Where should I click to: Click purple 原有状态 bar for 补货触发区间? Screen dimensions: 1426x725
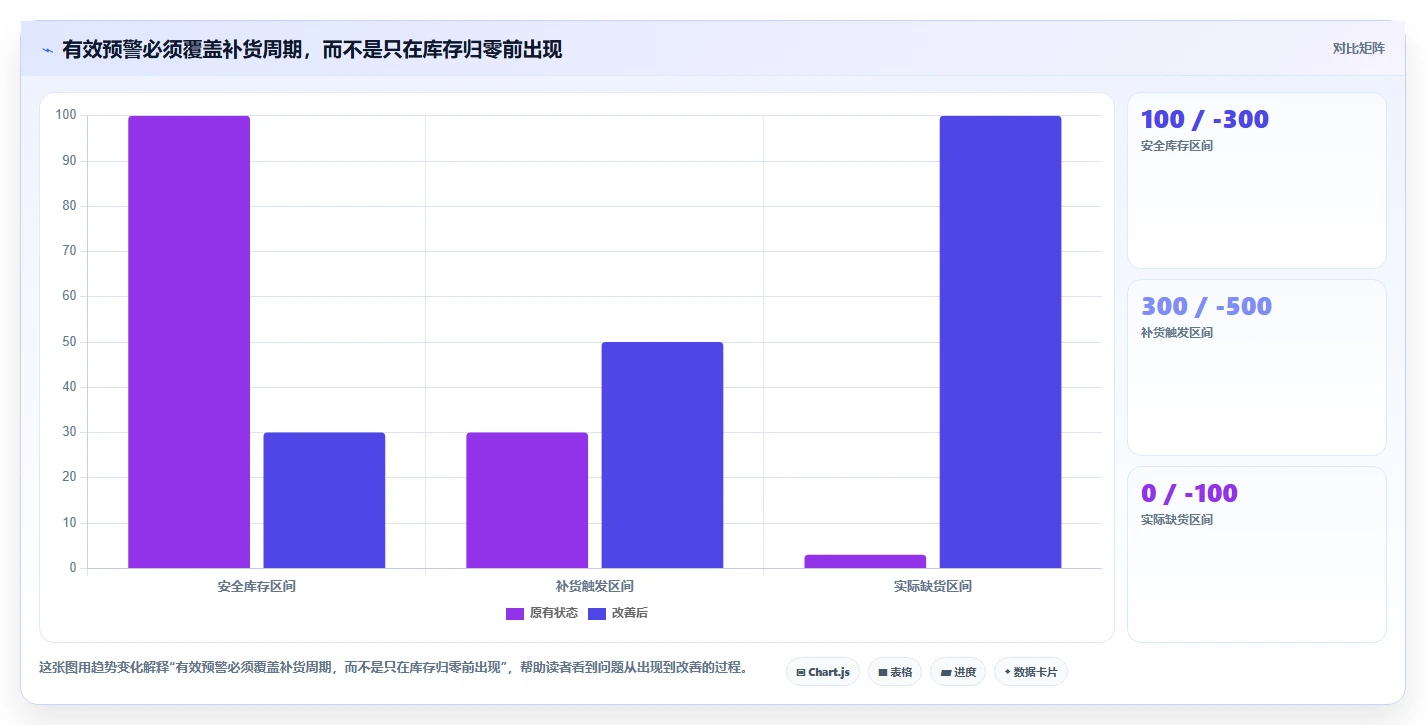[x=527, y=500]
